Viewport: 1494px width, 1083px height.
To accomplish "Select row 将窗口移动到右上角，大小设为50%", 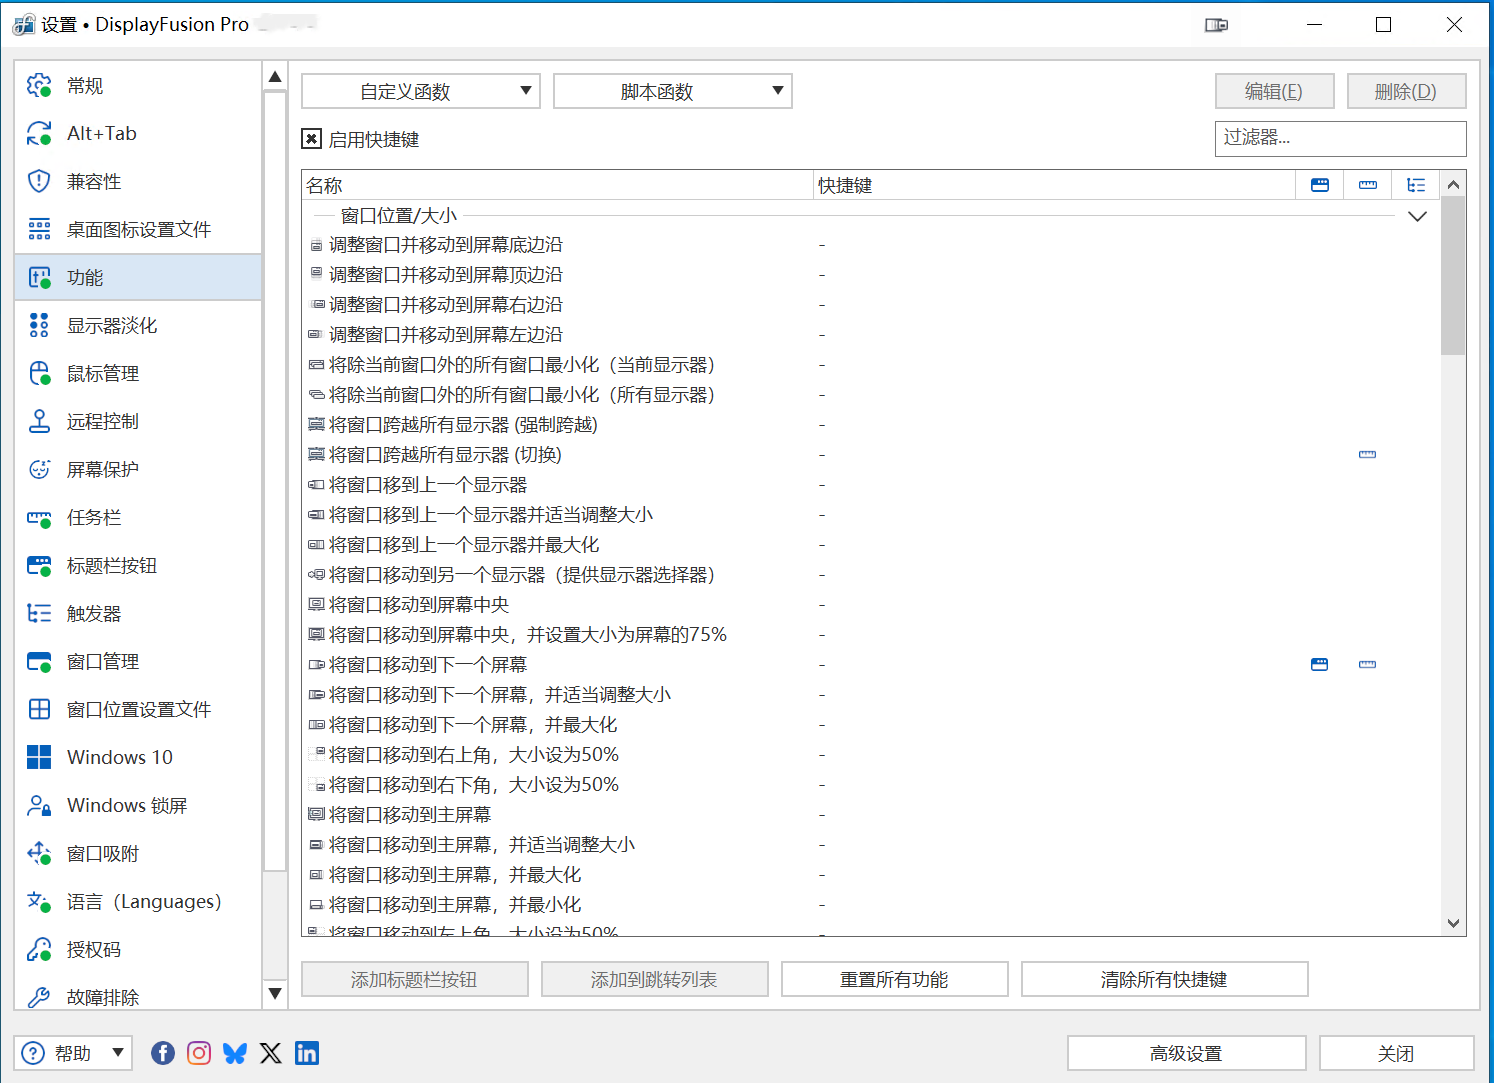I will point(871,755).
